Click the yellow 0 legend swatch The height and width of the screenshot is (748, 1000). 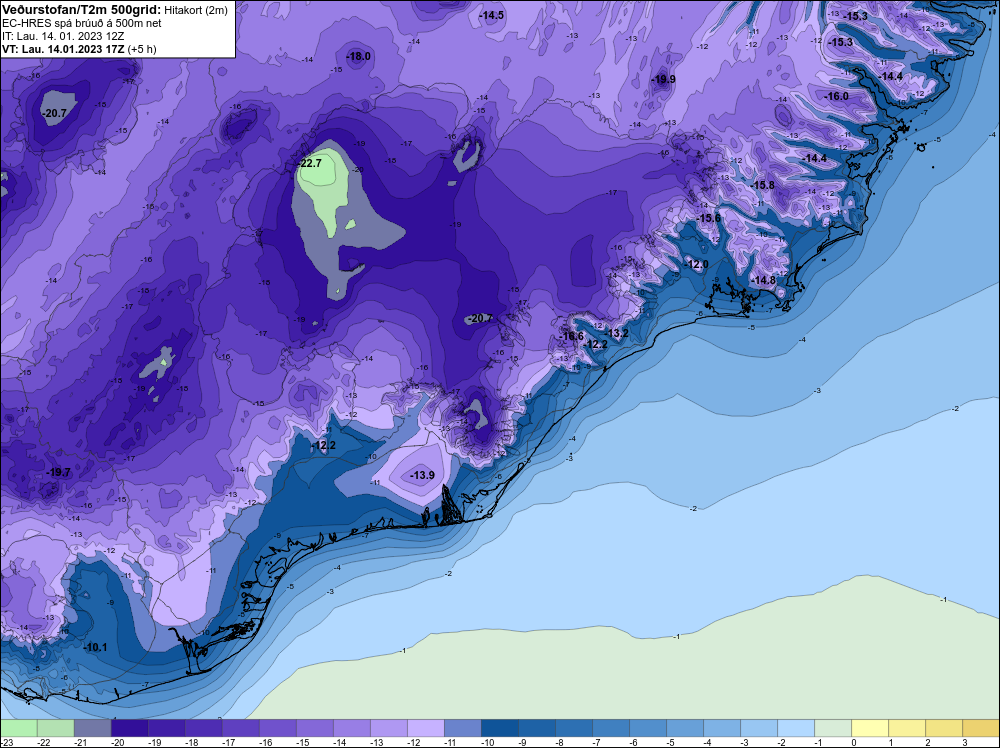[869, 728]
